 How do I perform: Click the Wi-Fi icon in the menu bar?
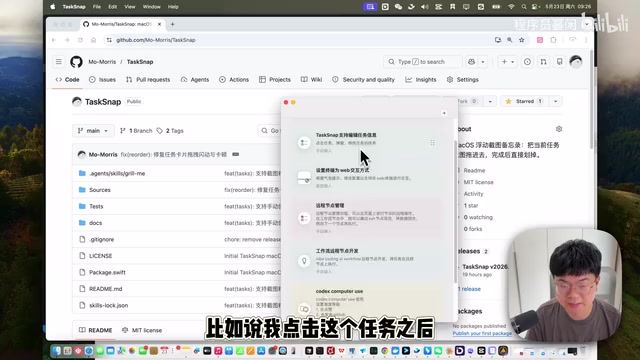click(511, 7)
